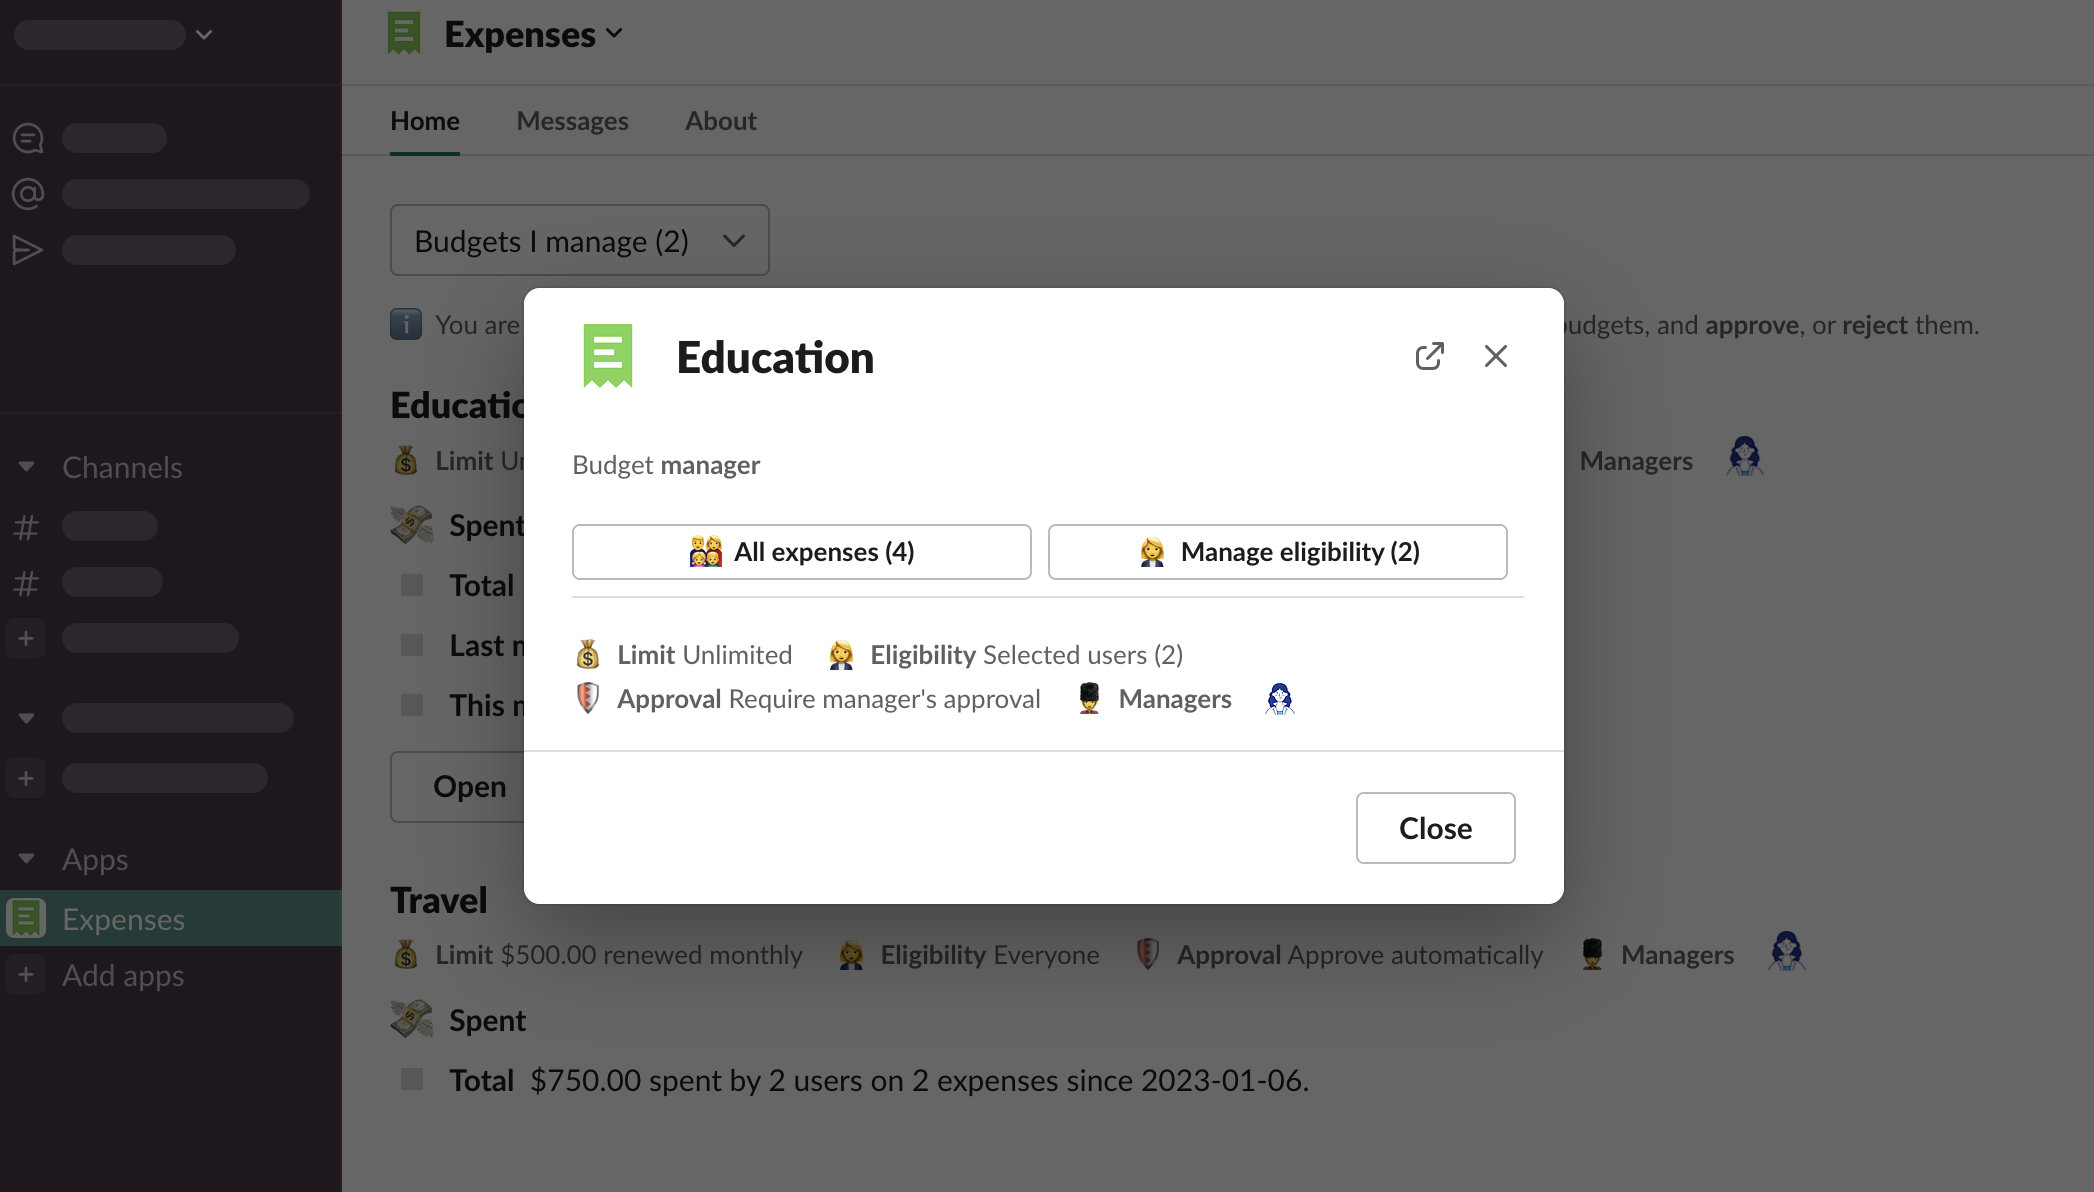
Task: Click the green Expenses receipt icon in dialog
Action: click(608, 356)
